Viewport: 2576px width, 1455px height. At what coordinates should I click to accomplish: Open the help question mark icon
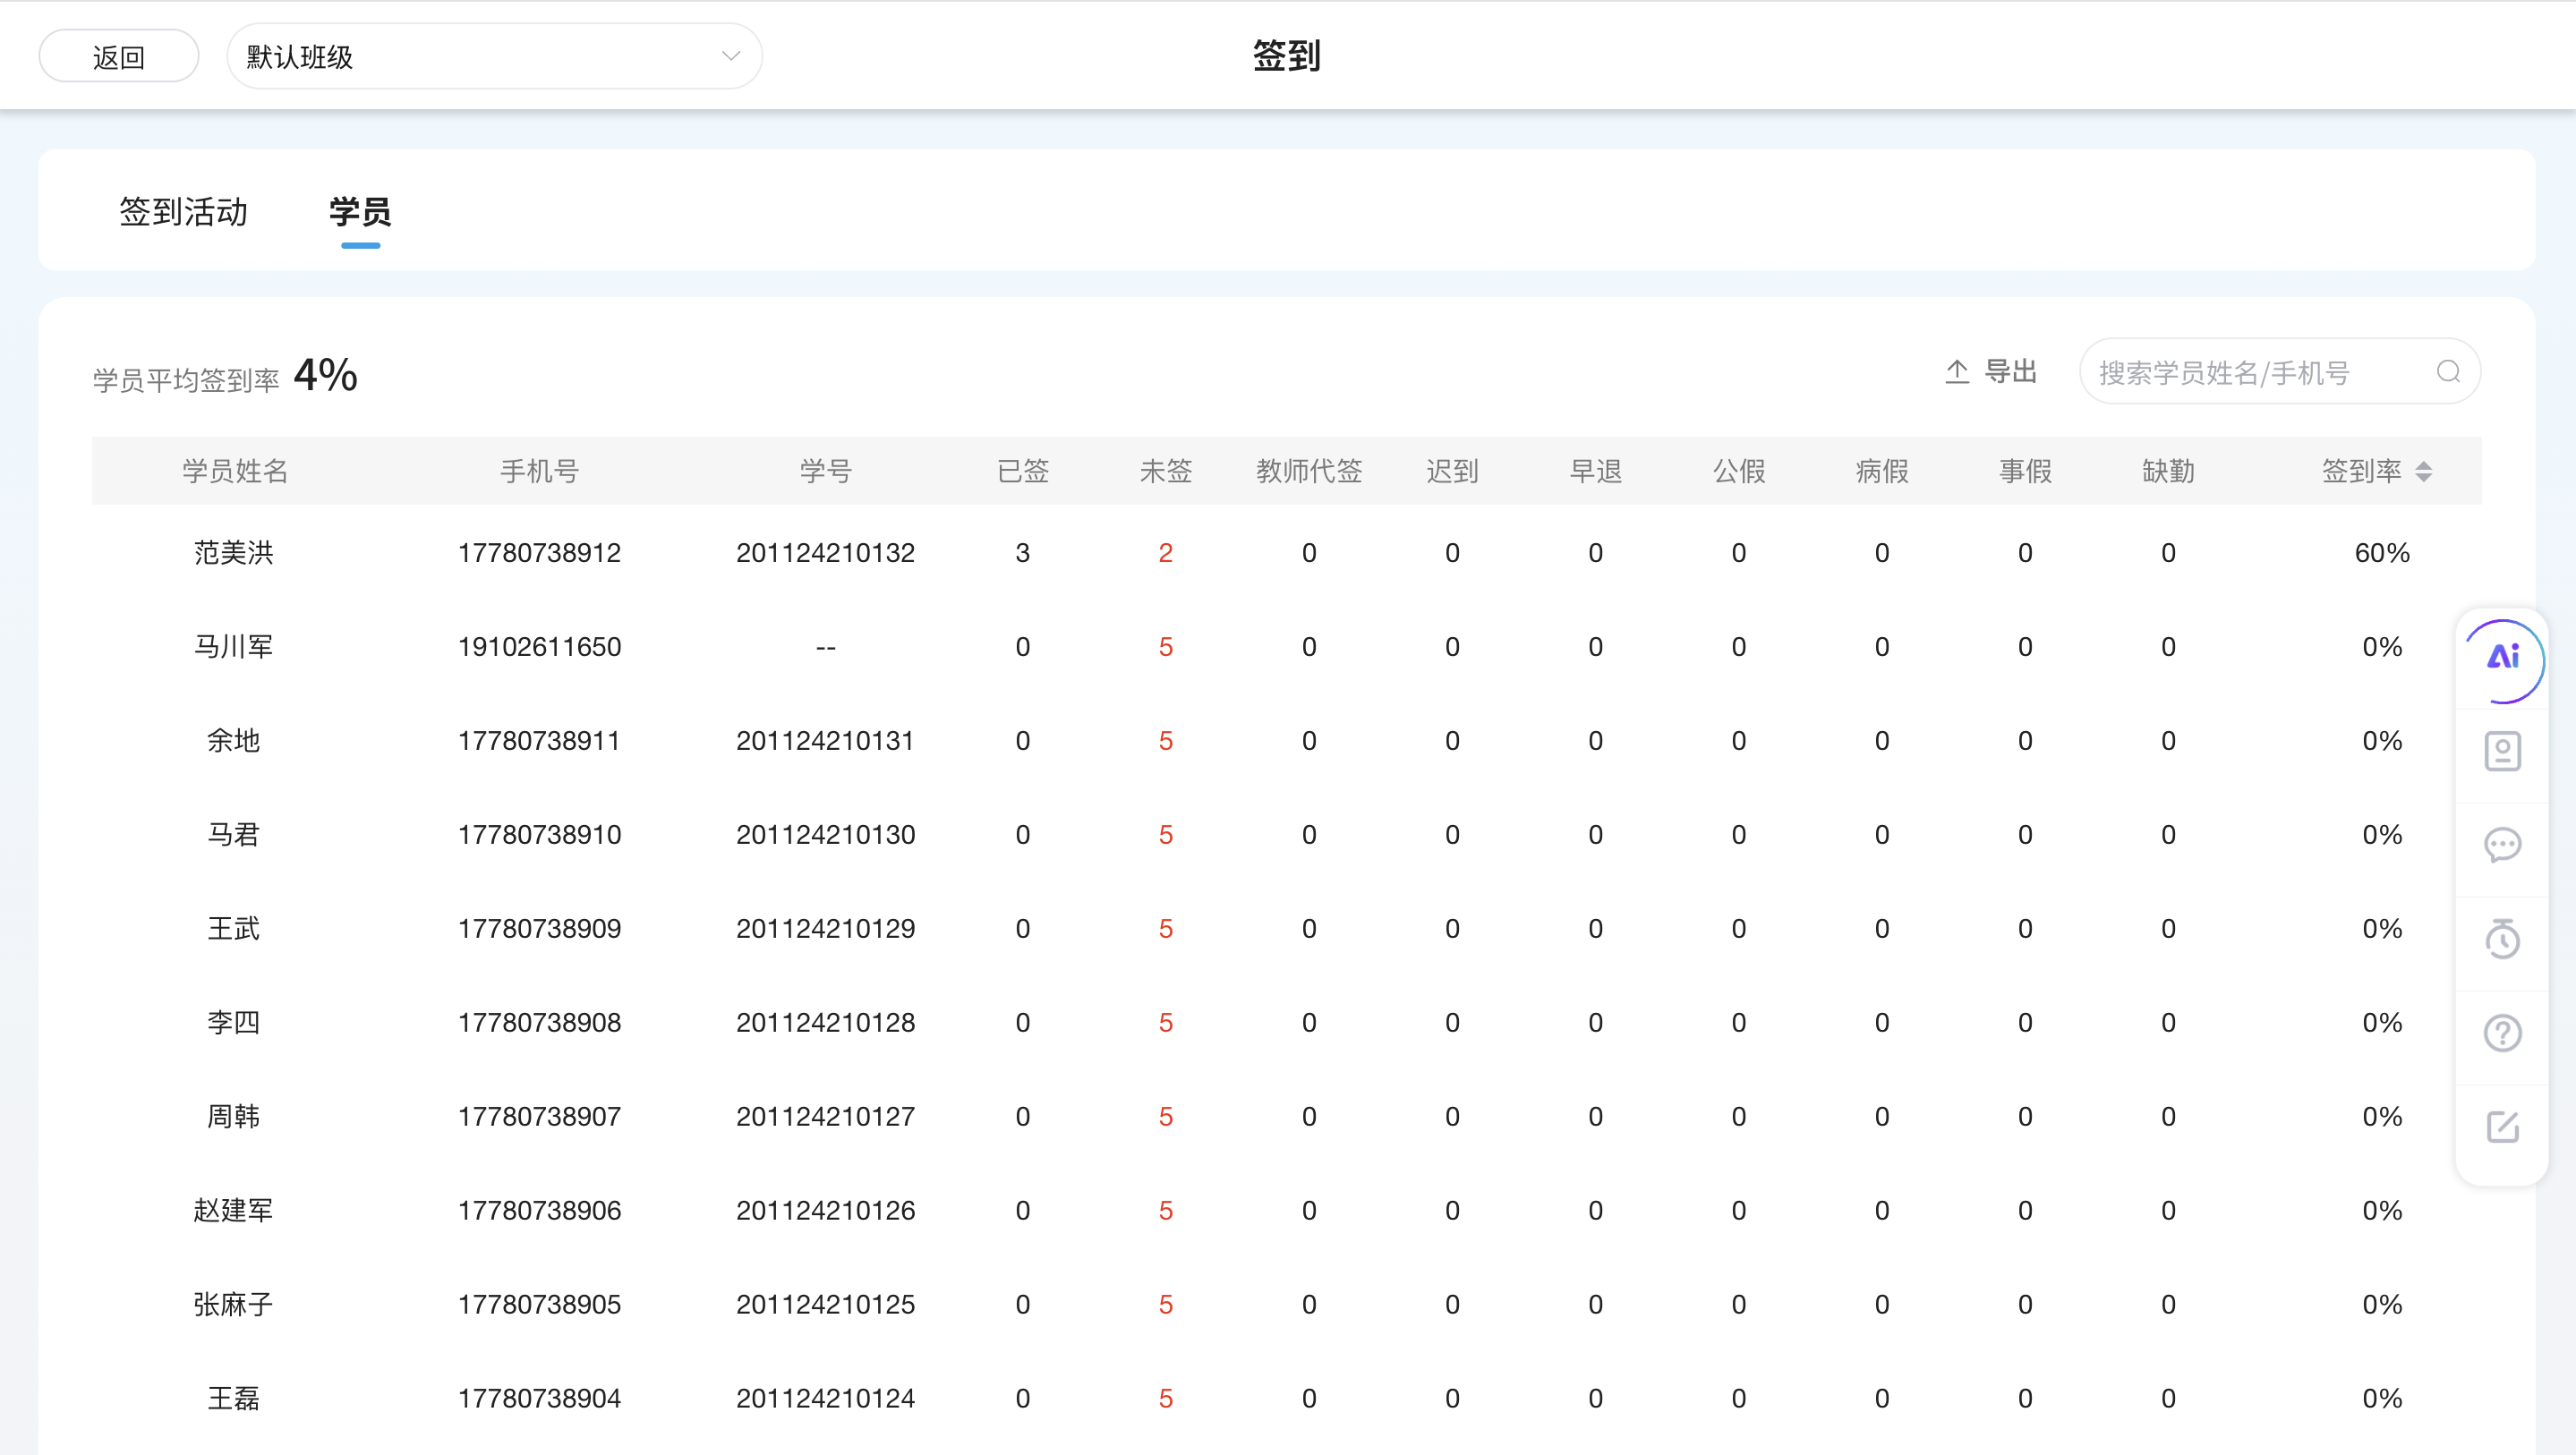[2503, 1033]
